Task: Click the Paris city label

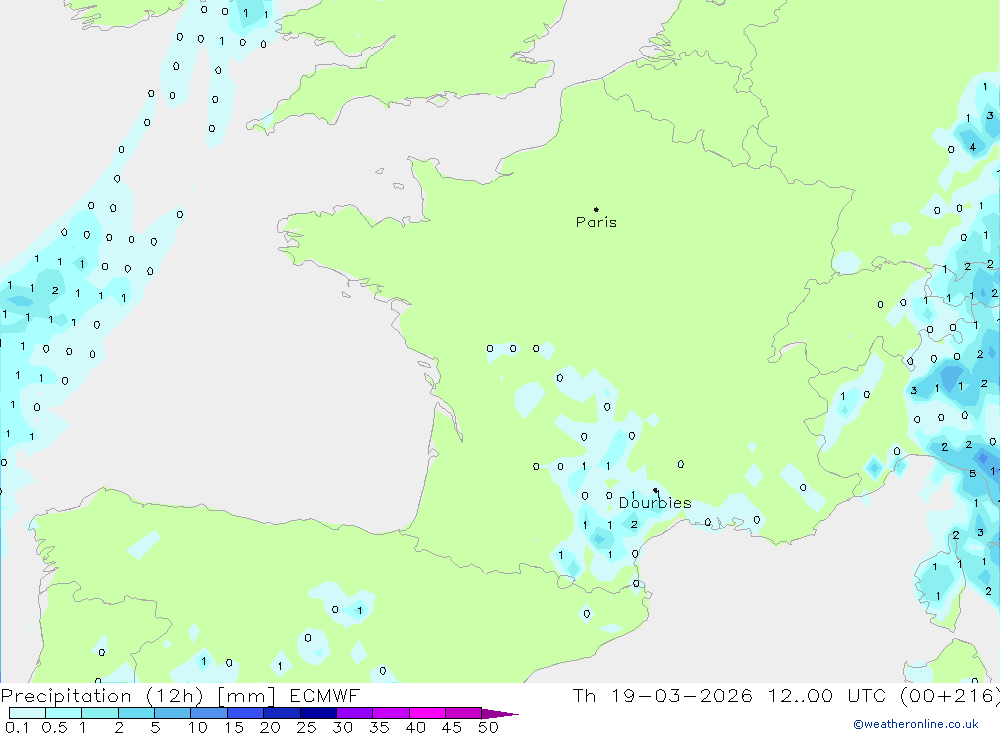Action: [x=596, y=222]
